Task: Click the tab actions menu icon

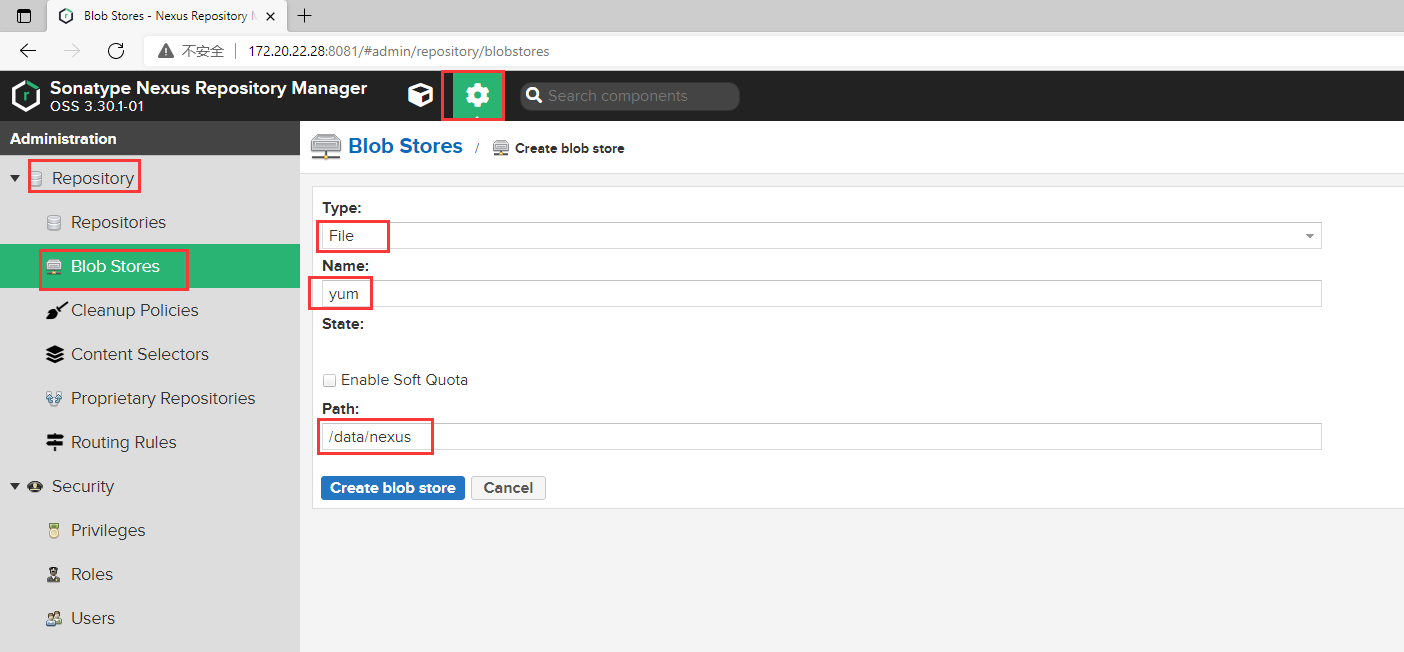Action: point(24,16)
